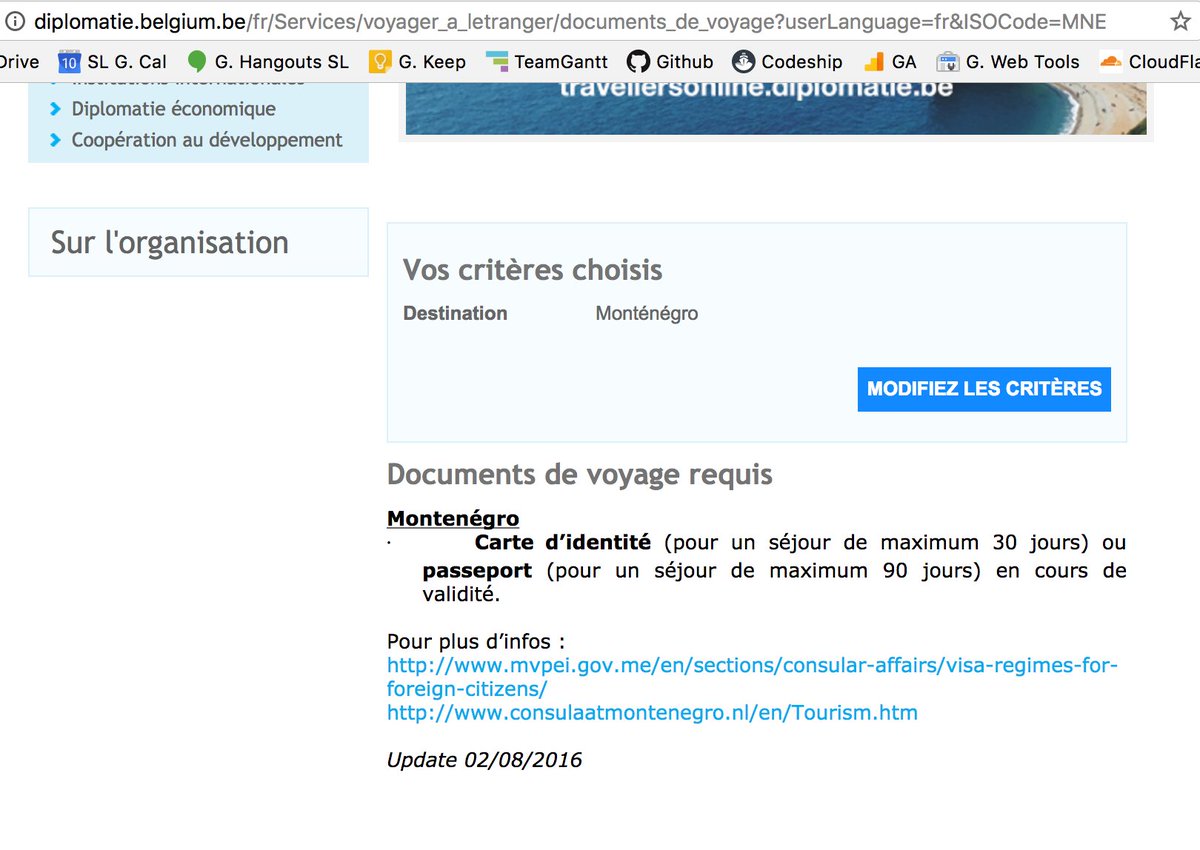
Task: Open the Codeship bookmark
Action: pyautogui.click(x=787, y=61)
